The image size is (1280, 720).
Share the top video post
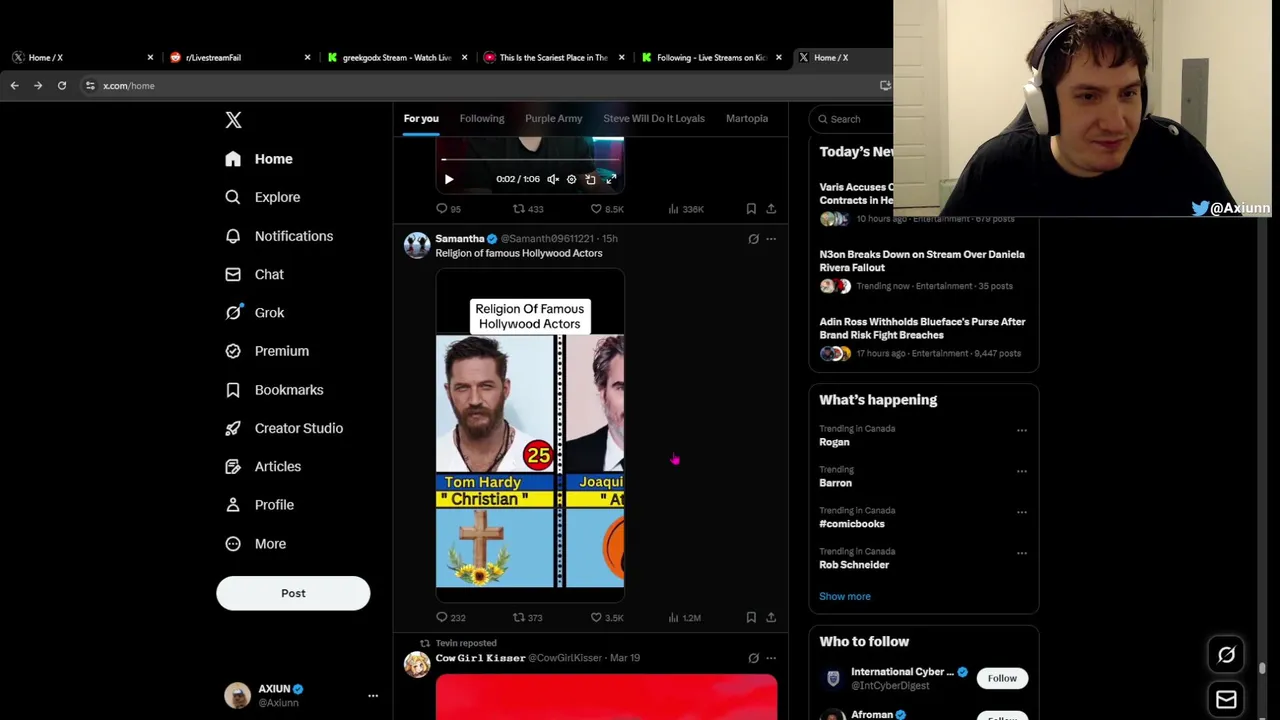771,209
